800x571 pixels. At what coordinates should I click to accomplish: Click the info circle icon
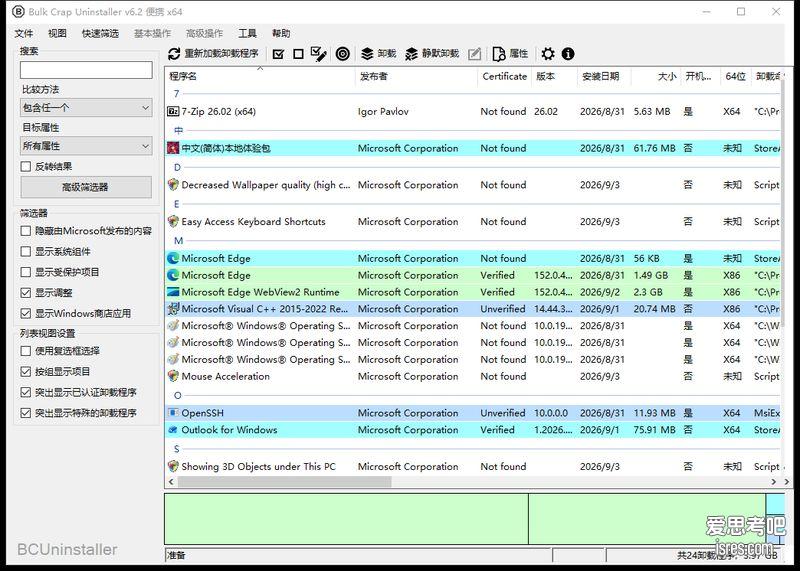[x=568, y=54]
